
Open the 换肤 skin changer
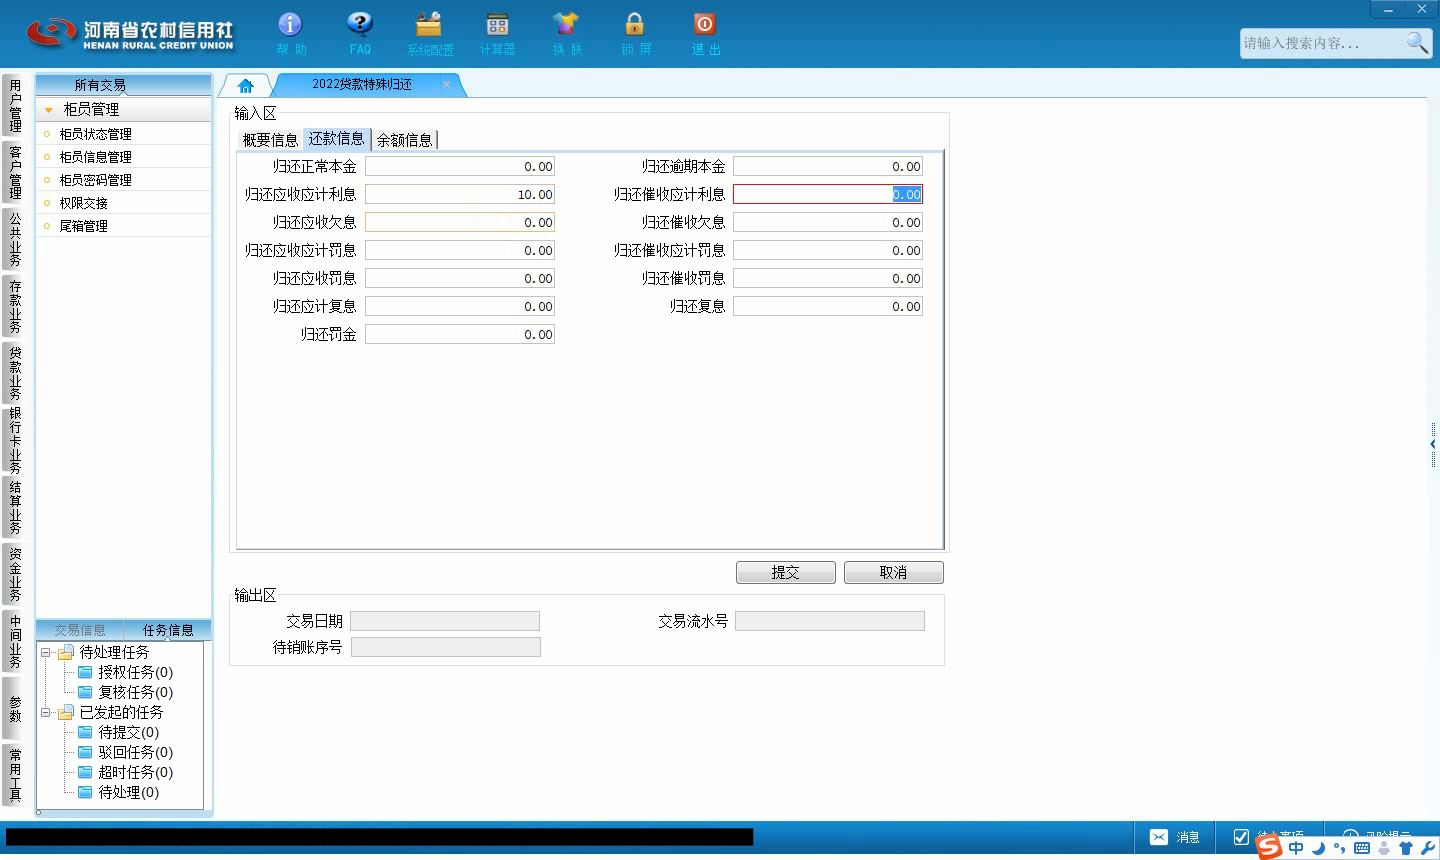(x=566, y=25)
